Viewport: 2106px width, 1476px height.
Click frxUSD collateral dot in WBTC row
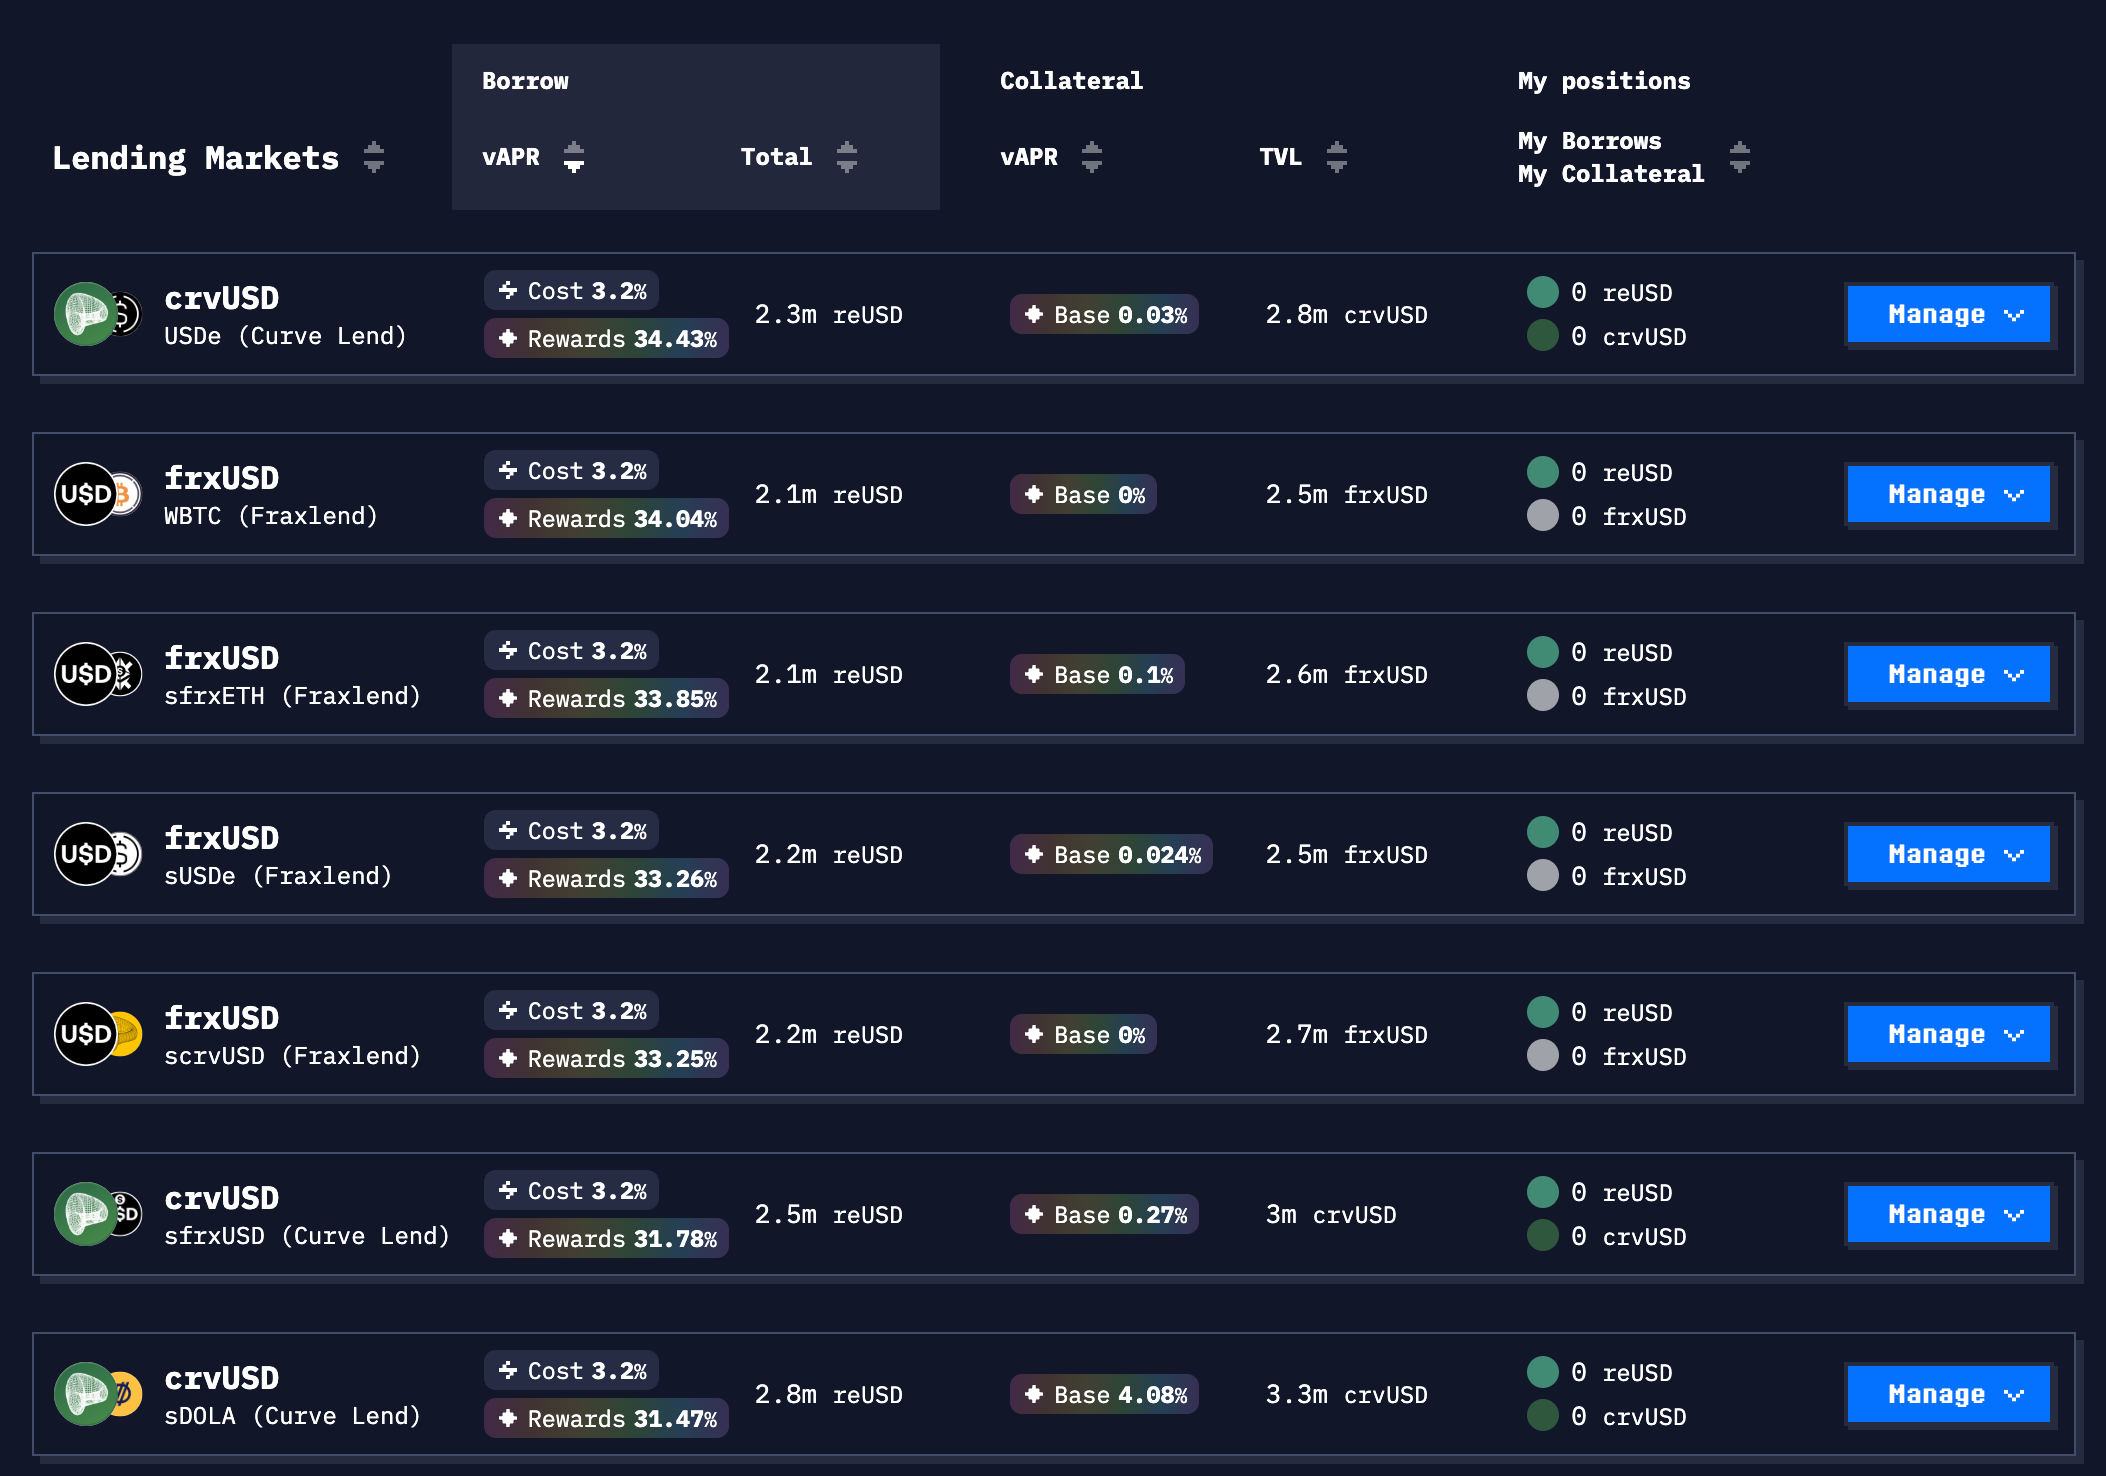click(x=1543, y=515)
